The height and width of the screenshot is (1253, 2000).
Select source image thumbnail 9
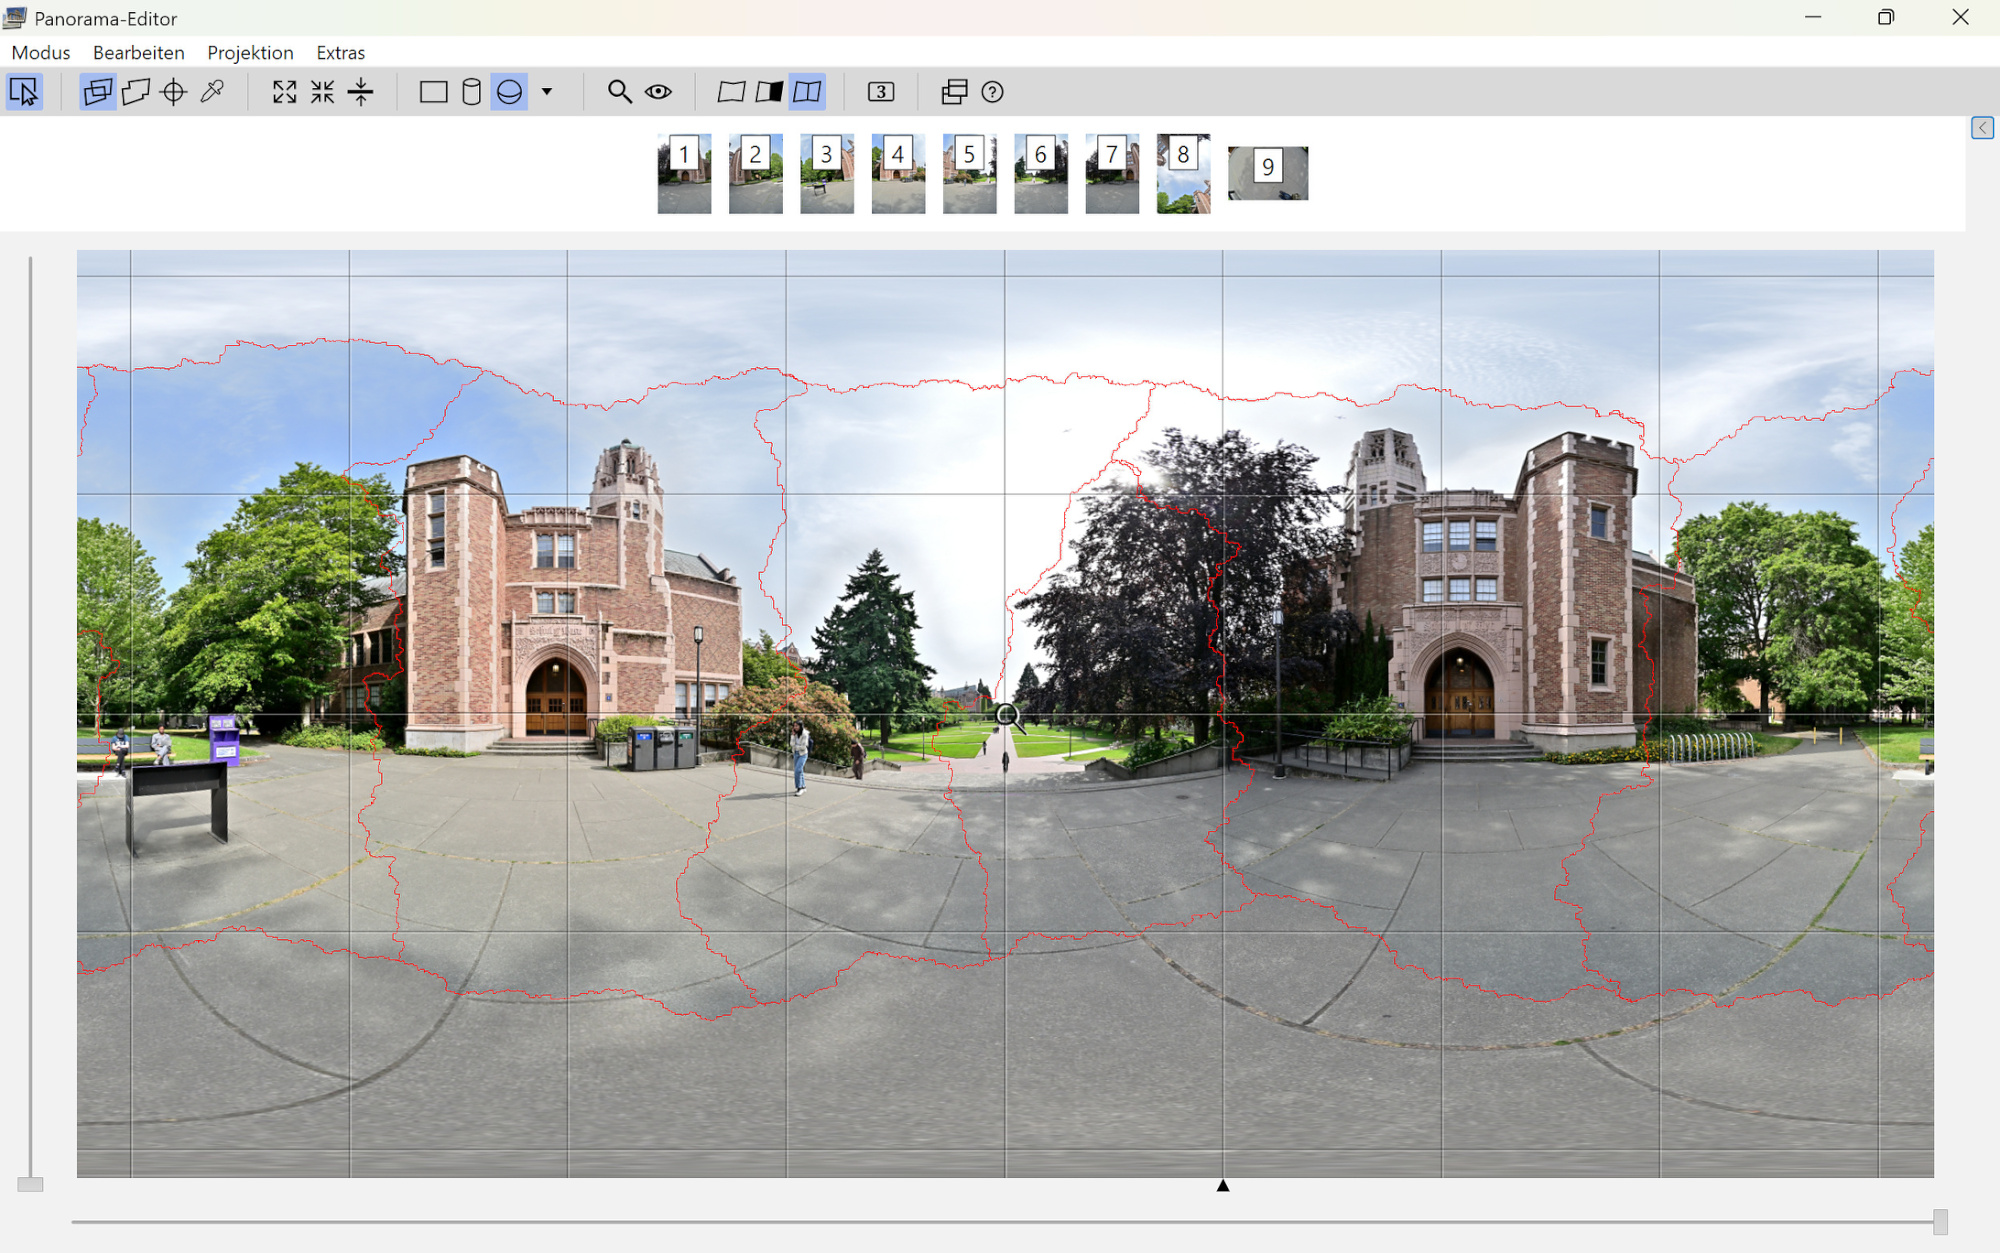pos(1267,173)
